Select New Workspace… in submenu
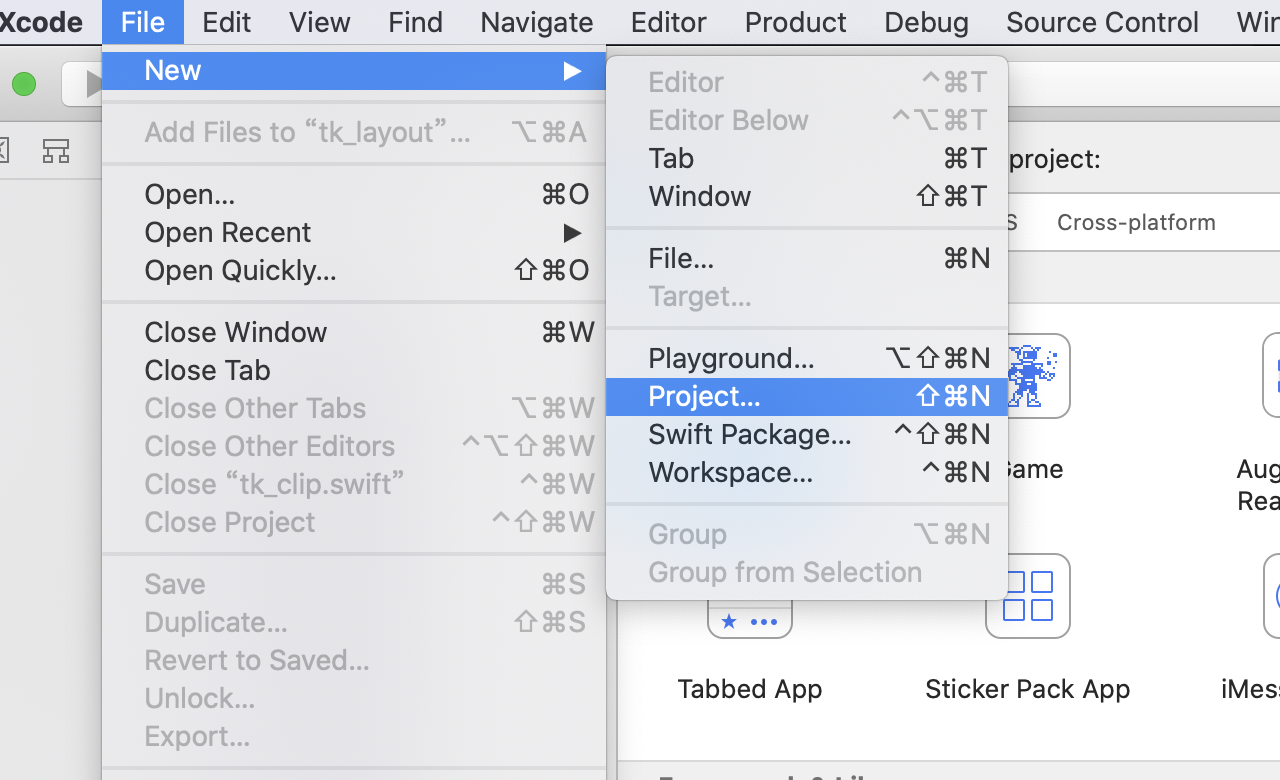 click(807, 473)
